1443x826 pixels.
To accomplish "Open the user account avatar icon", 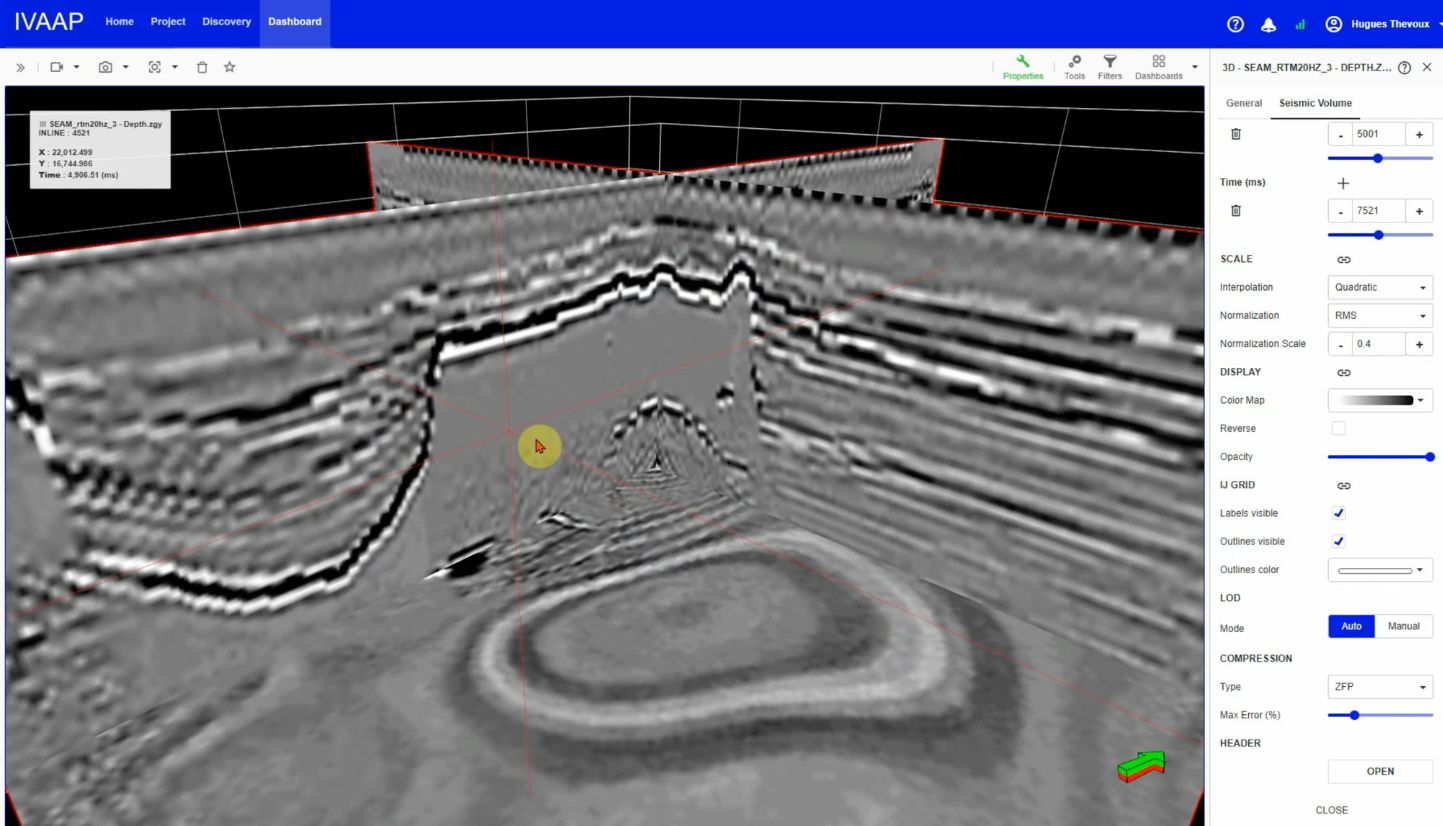I will tap(1333, 24).
